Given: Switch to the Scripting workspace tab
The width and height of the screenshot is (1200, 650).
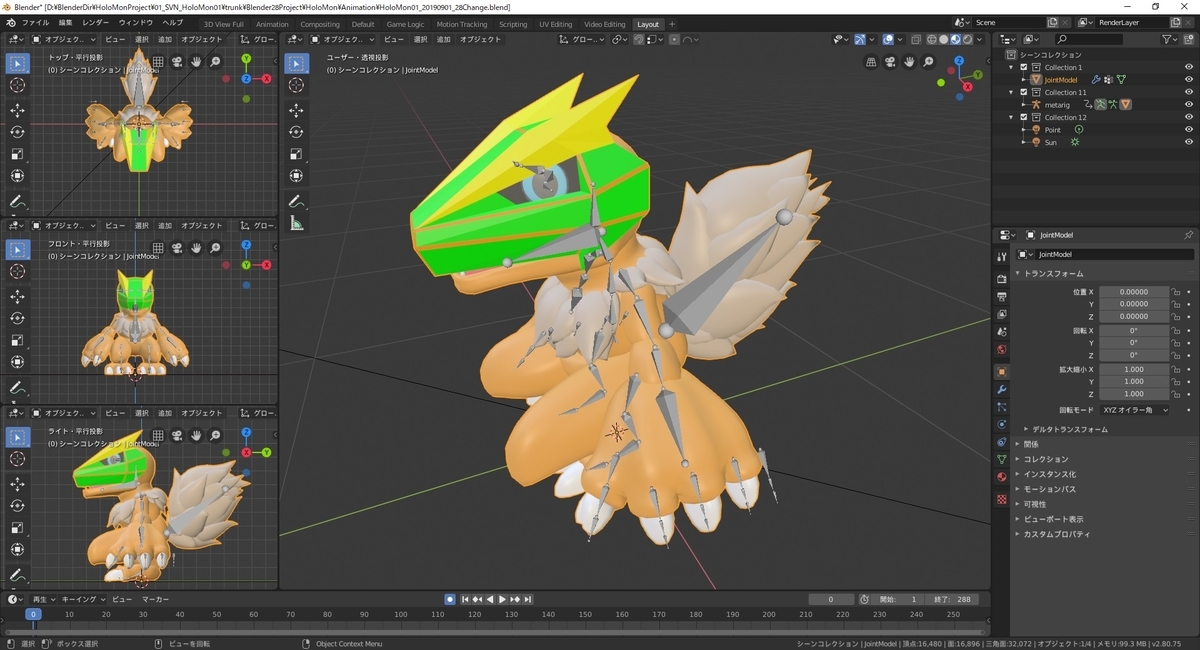Looking at the screenshot, I should point(513,24).
